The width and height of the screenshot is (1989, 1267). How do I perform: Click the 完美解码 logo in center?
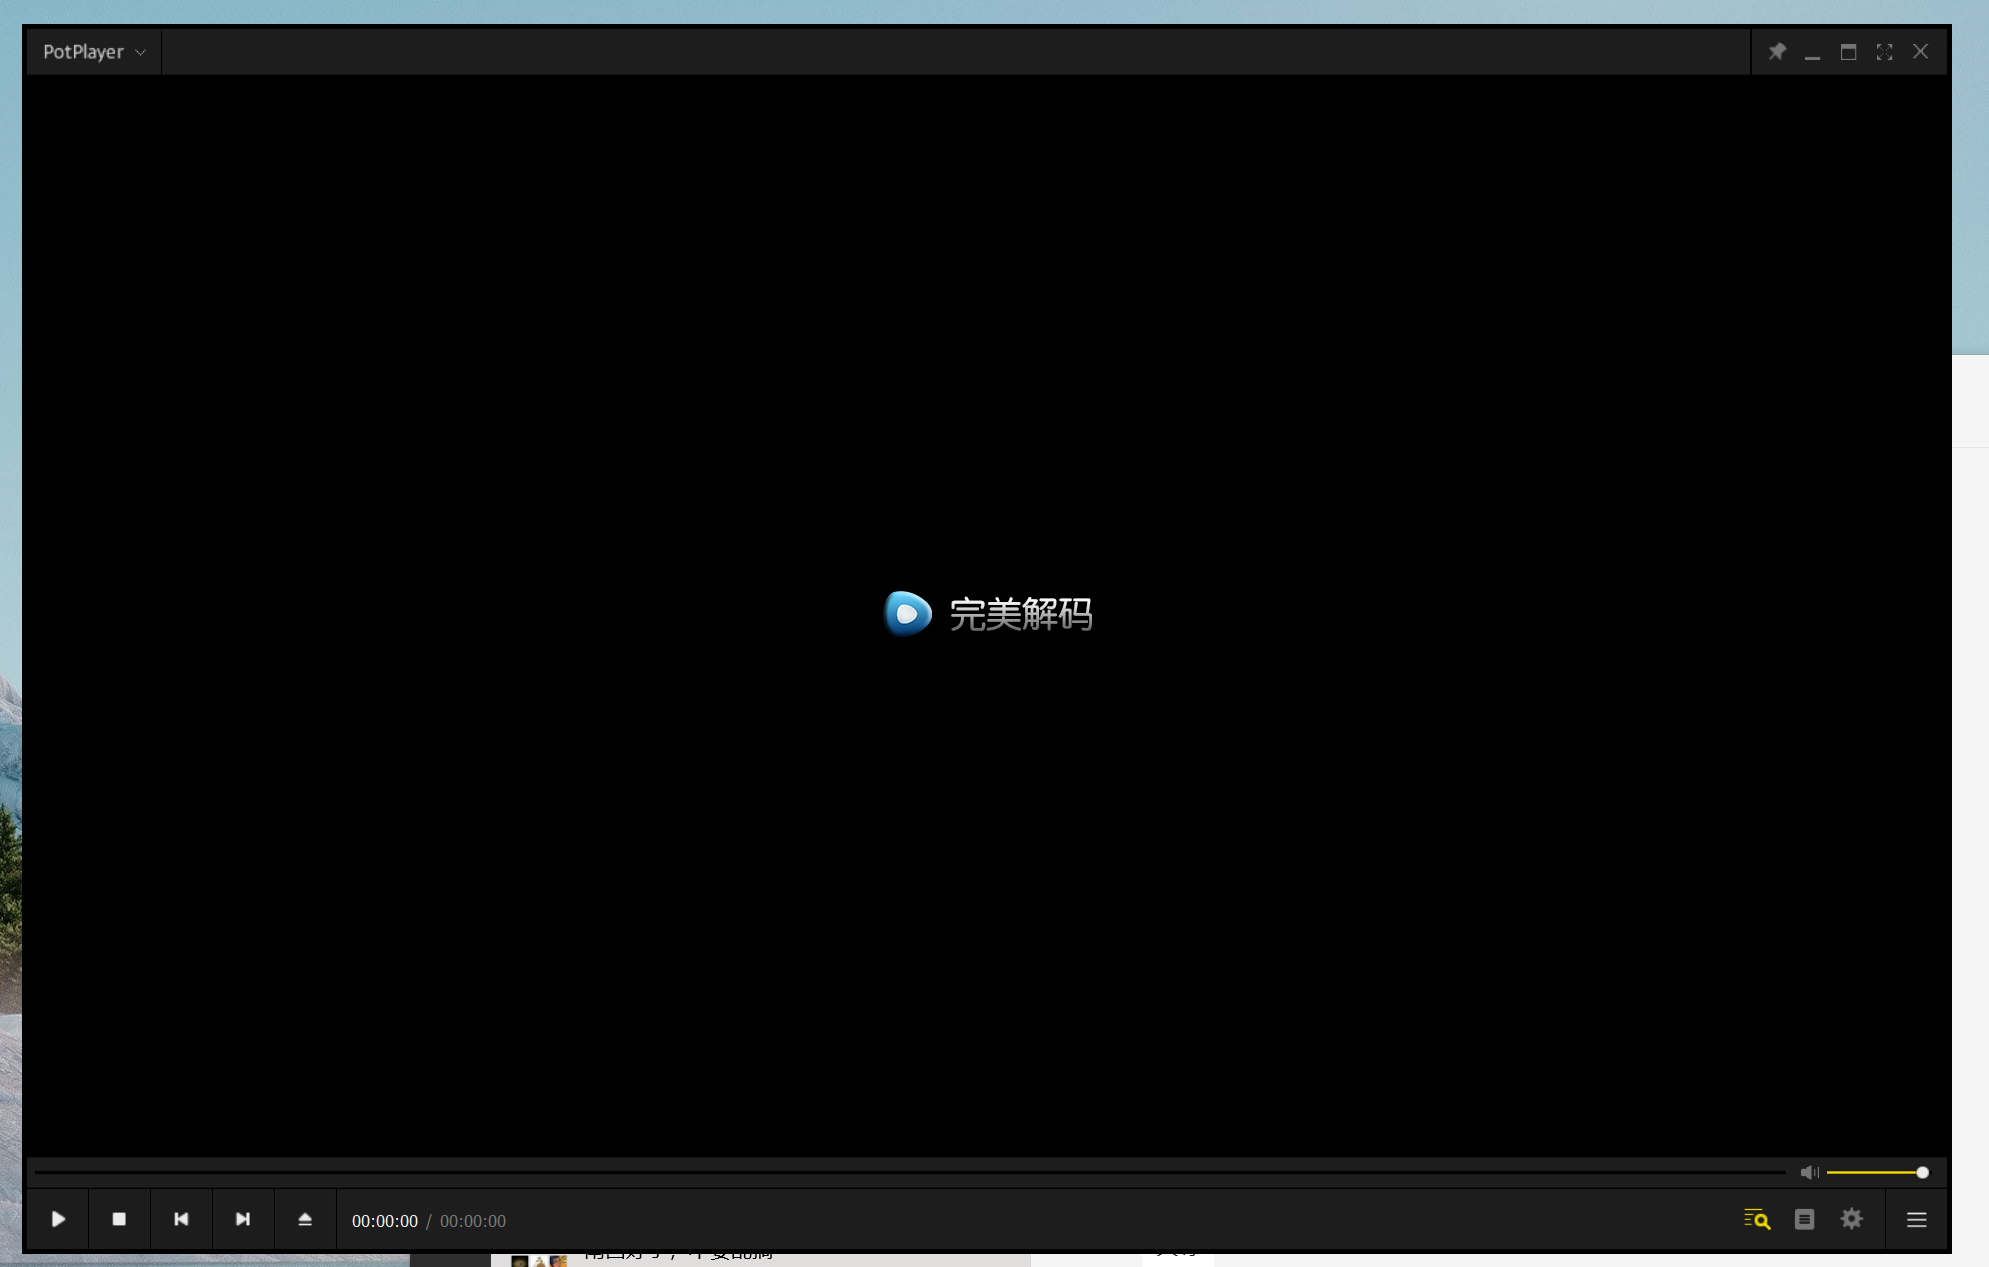point(988,614)
